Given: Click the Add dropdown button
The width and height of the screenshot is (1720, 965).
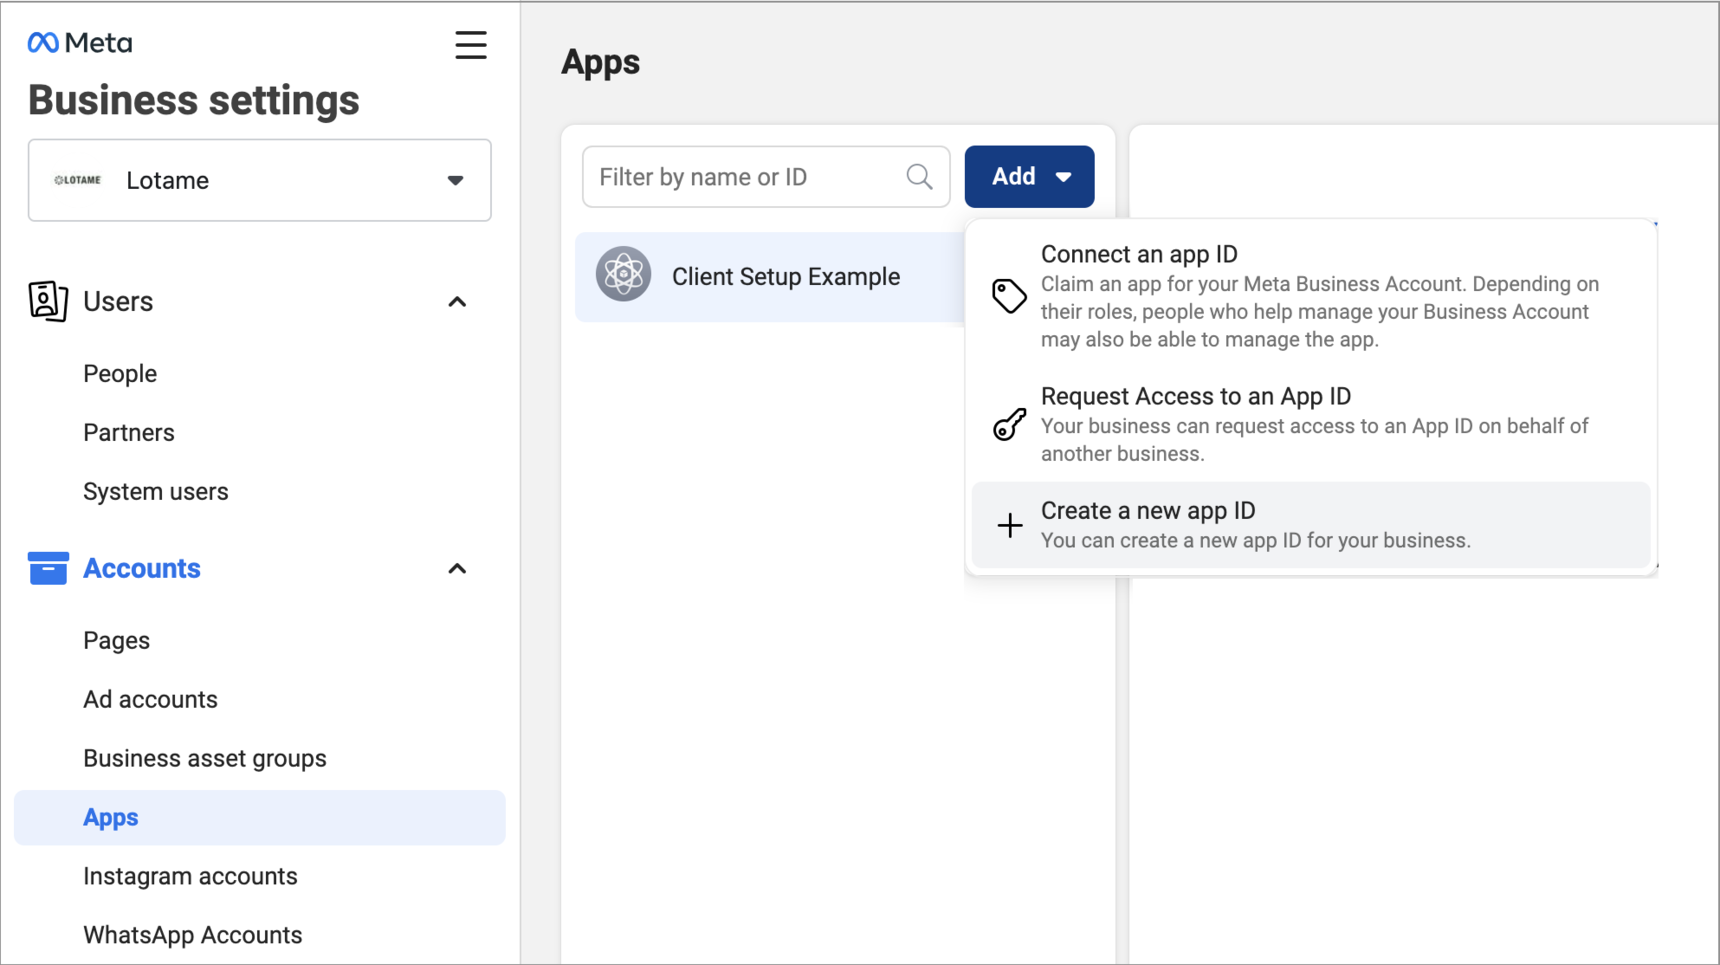Looking at the screenshot, I should click(1029, 177).
